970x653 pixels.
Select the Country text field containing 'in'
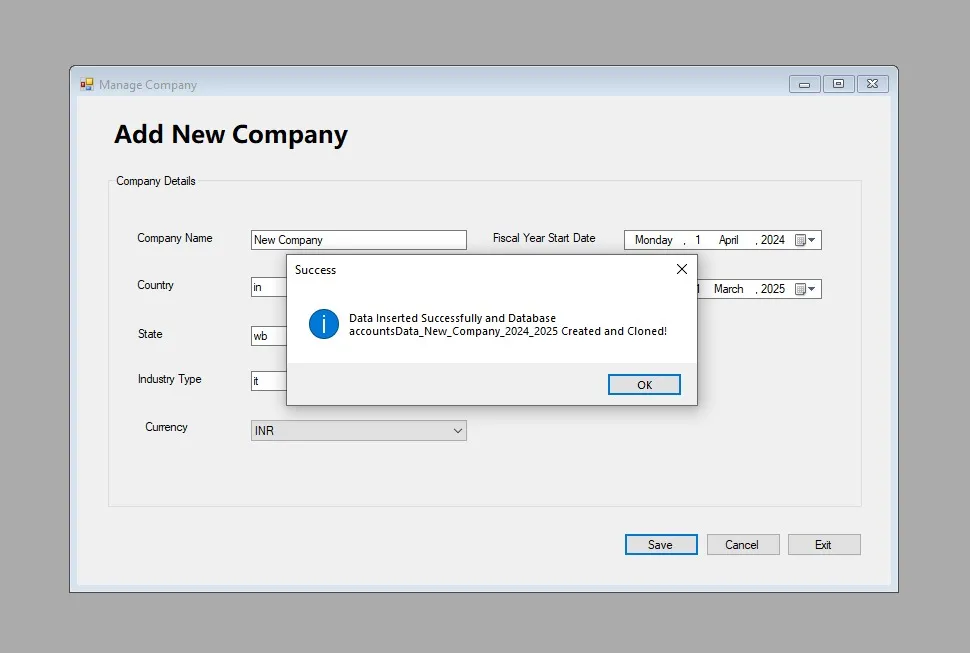coord(267,287)
